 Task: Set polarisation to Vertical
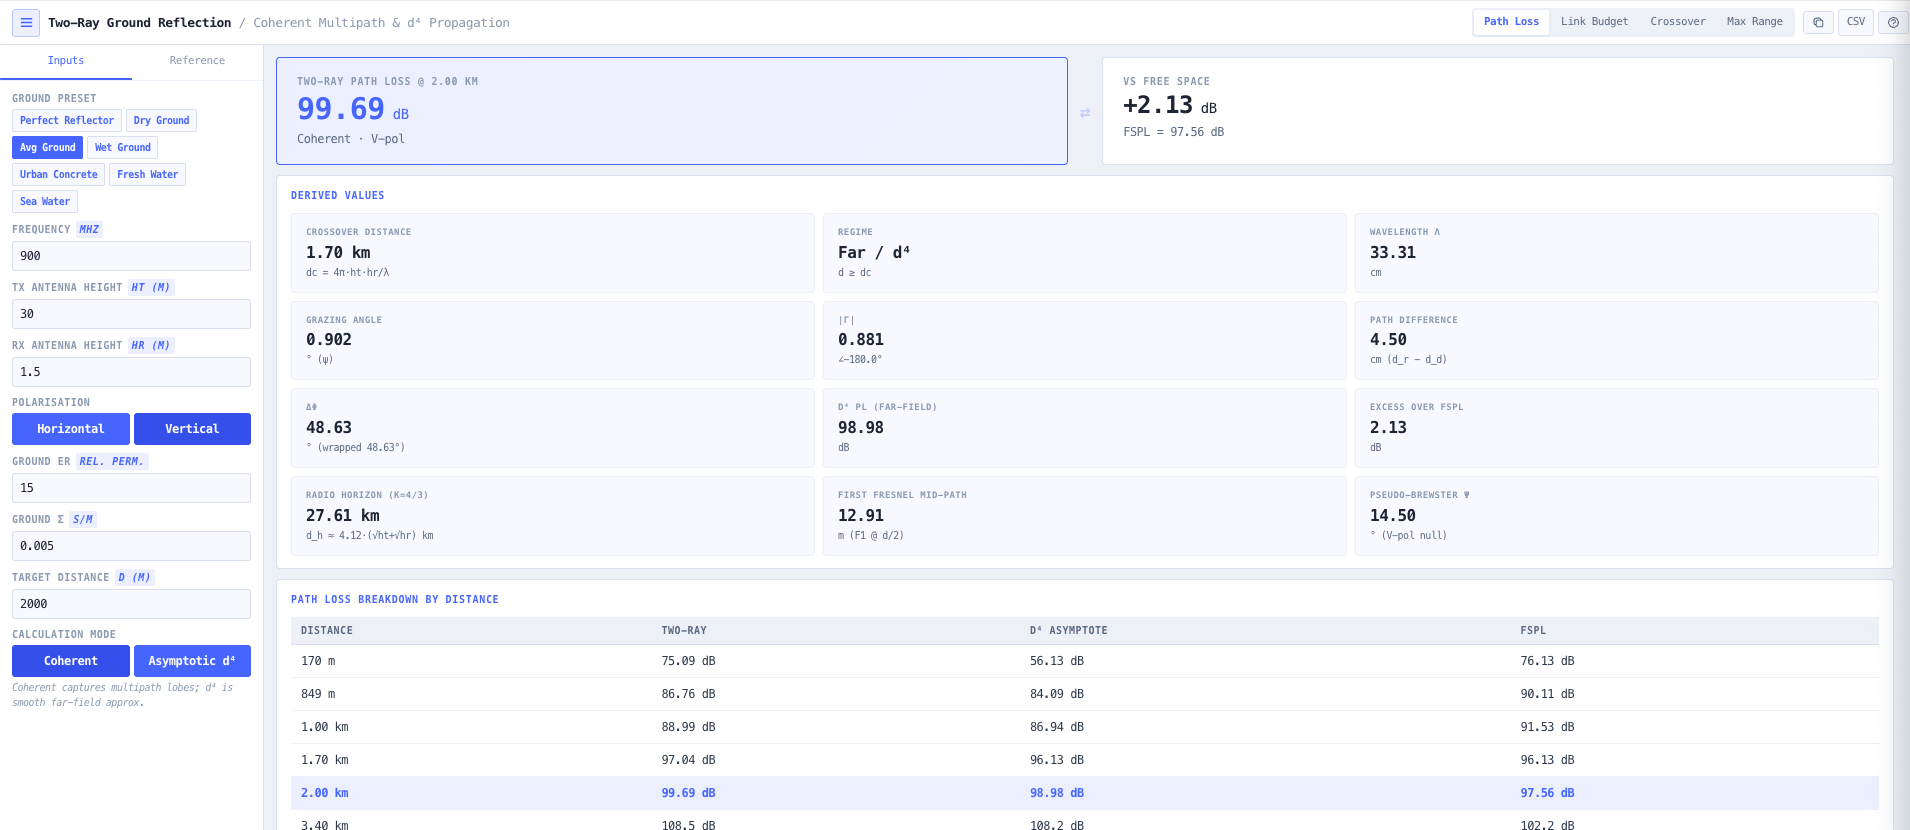point(192,429)
